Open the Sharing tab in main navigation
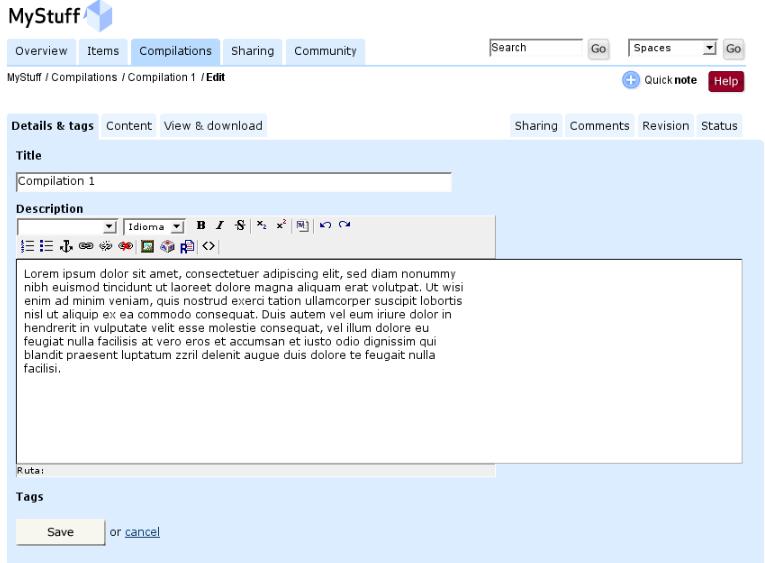Viewport: 765px width, 563px height. point(252,51)
